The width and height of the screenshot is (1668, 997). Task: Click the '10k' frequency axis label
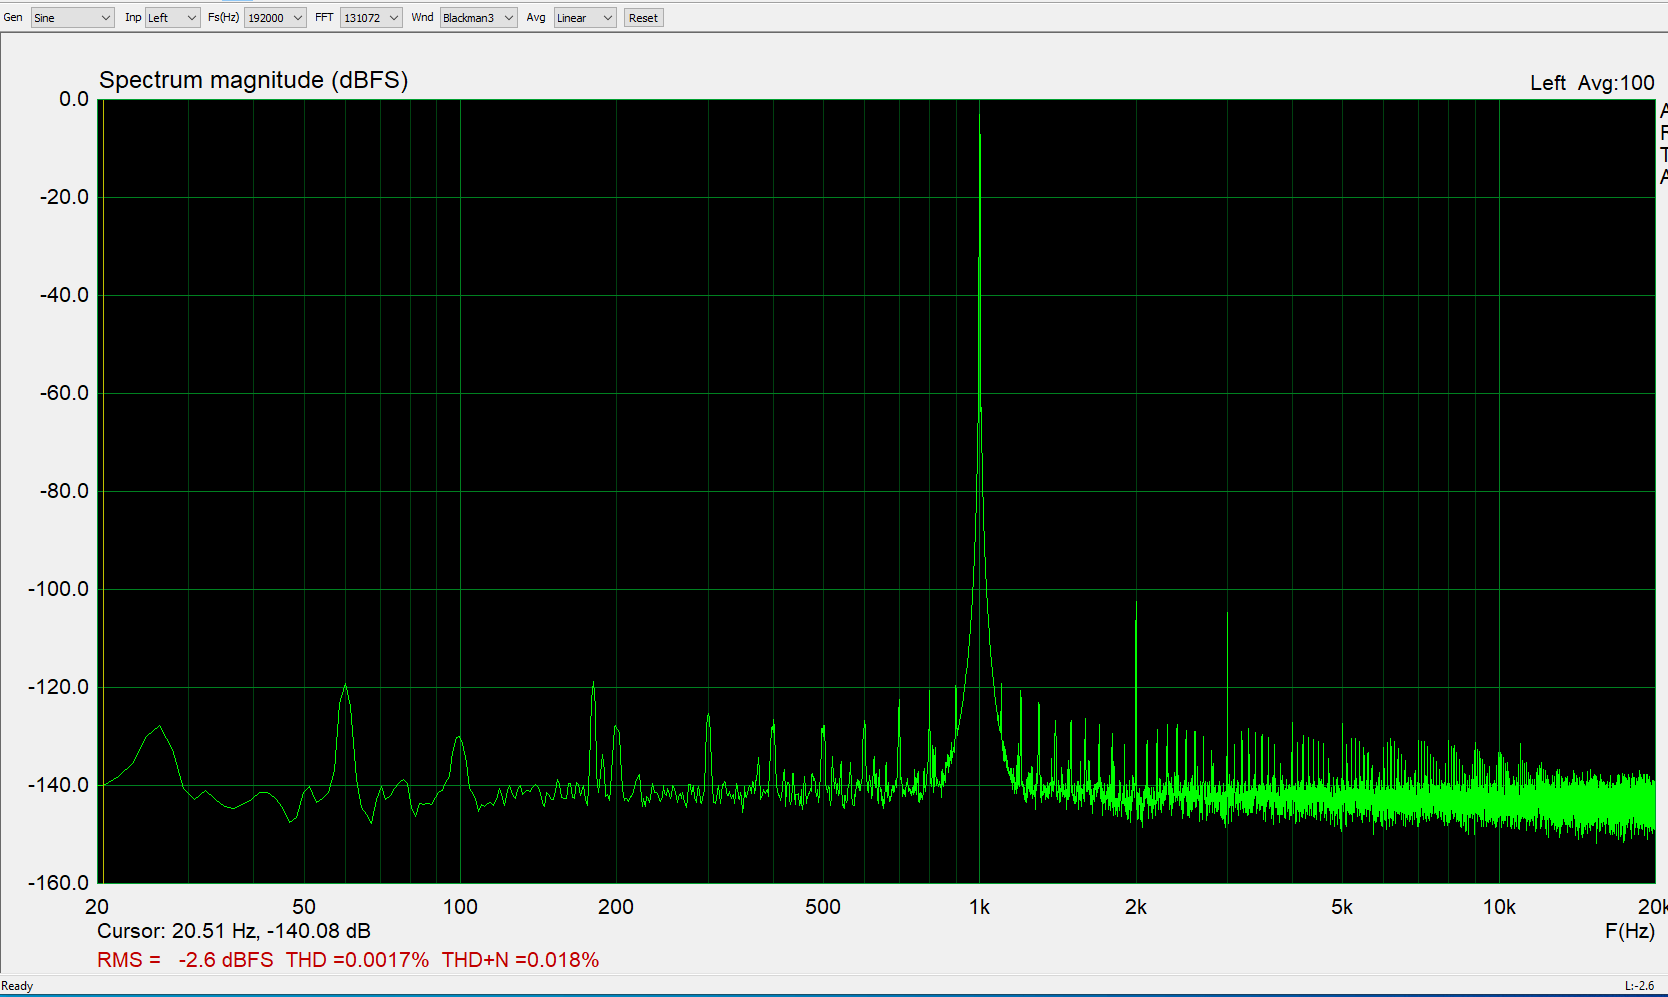[1499, 907]
